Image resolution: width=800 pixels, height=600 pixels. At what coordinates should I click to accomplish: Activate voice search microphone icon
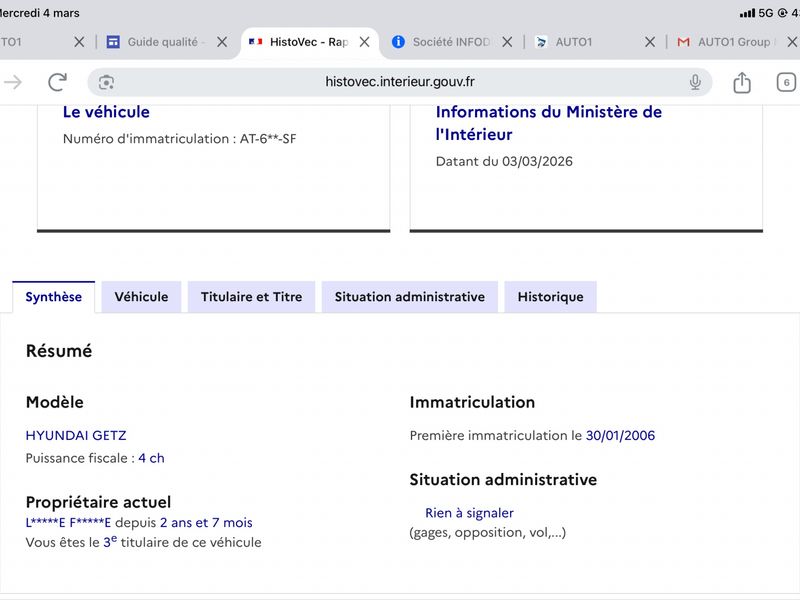(695, 82)
